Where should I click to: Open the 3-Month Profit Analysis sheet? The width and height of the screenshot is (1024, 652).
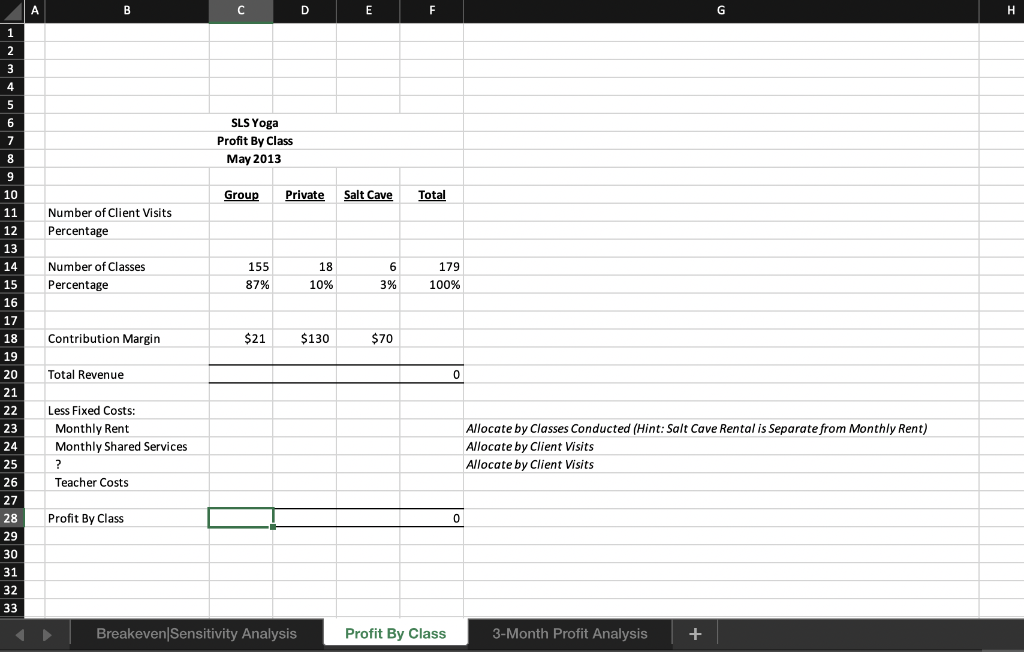pos(567,632)
